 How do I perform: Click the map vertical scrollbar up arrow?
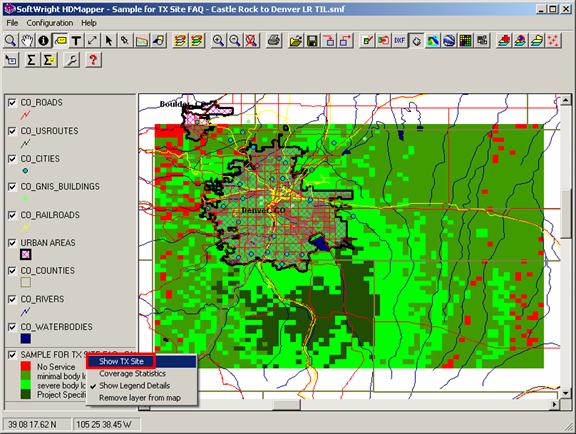pyautogui.click(x=566, y=100)
